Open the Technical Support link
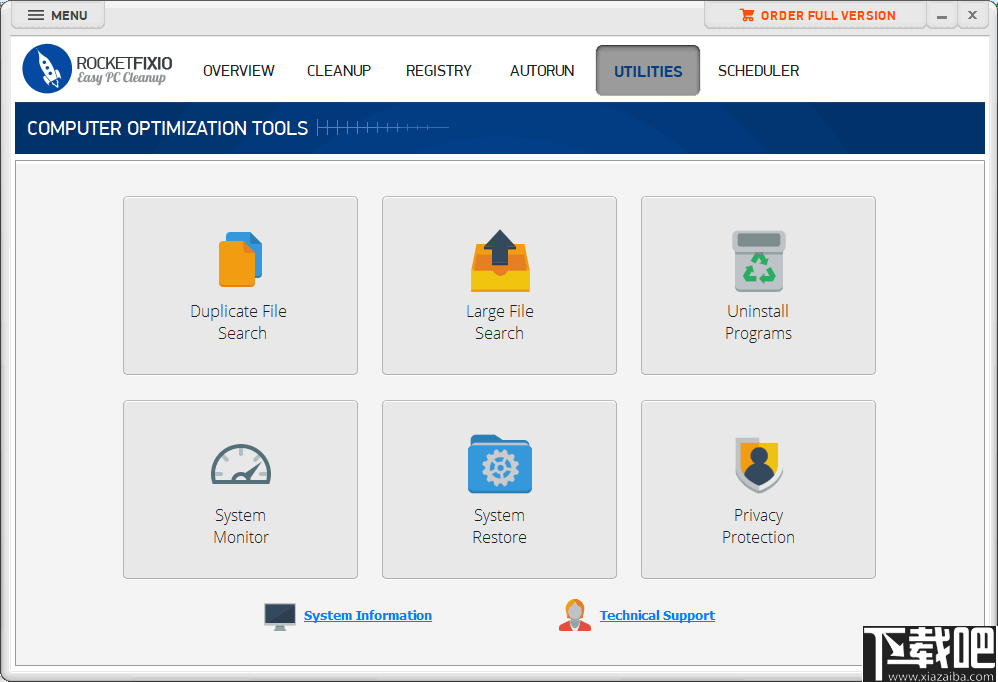The image size is (998, 682). tap(657, 615)
